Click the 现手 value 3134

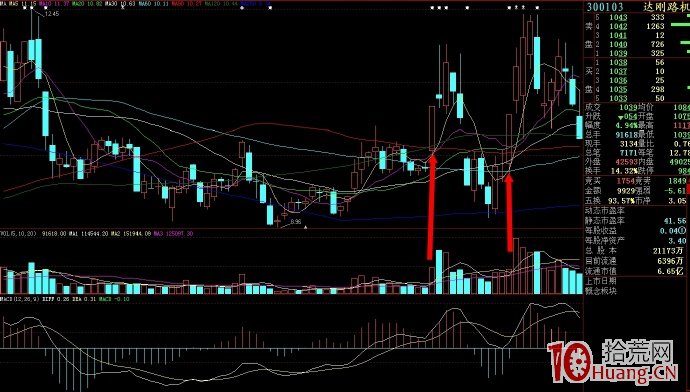[628, 143]
